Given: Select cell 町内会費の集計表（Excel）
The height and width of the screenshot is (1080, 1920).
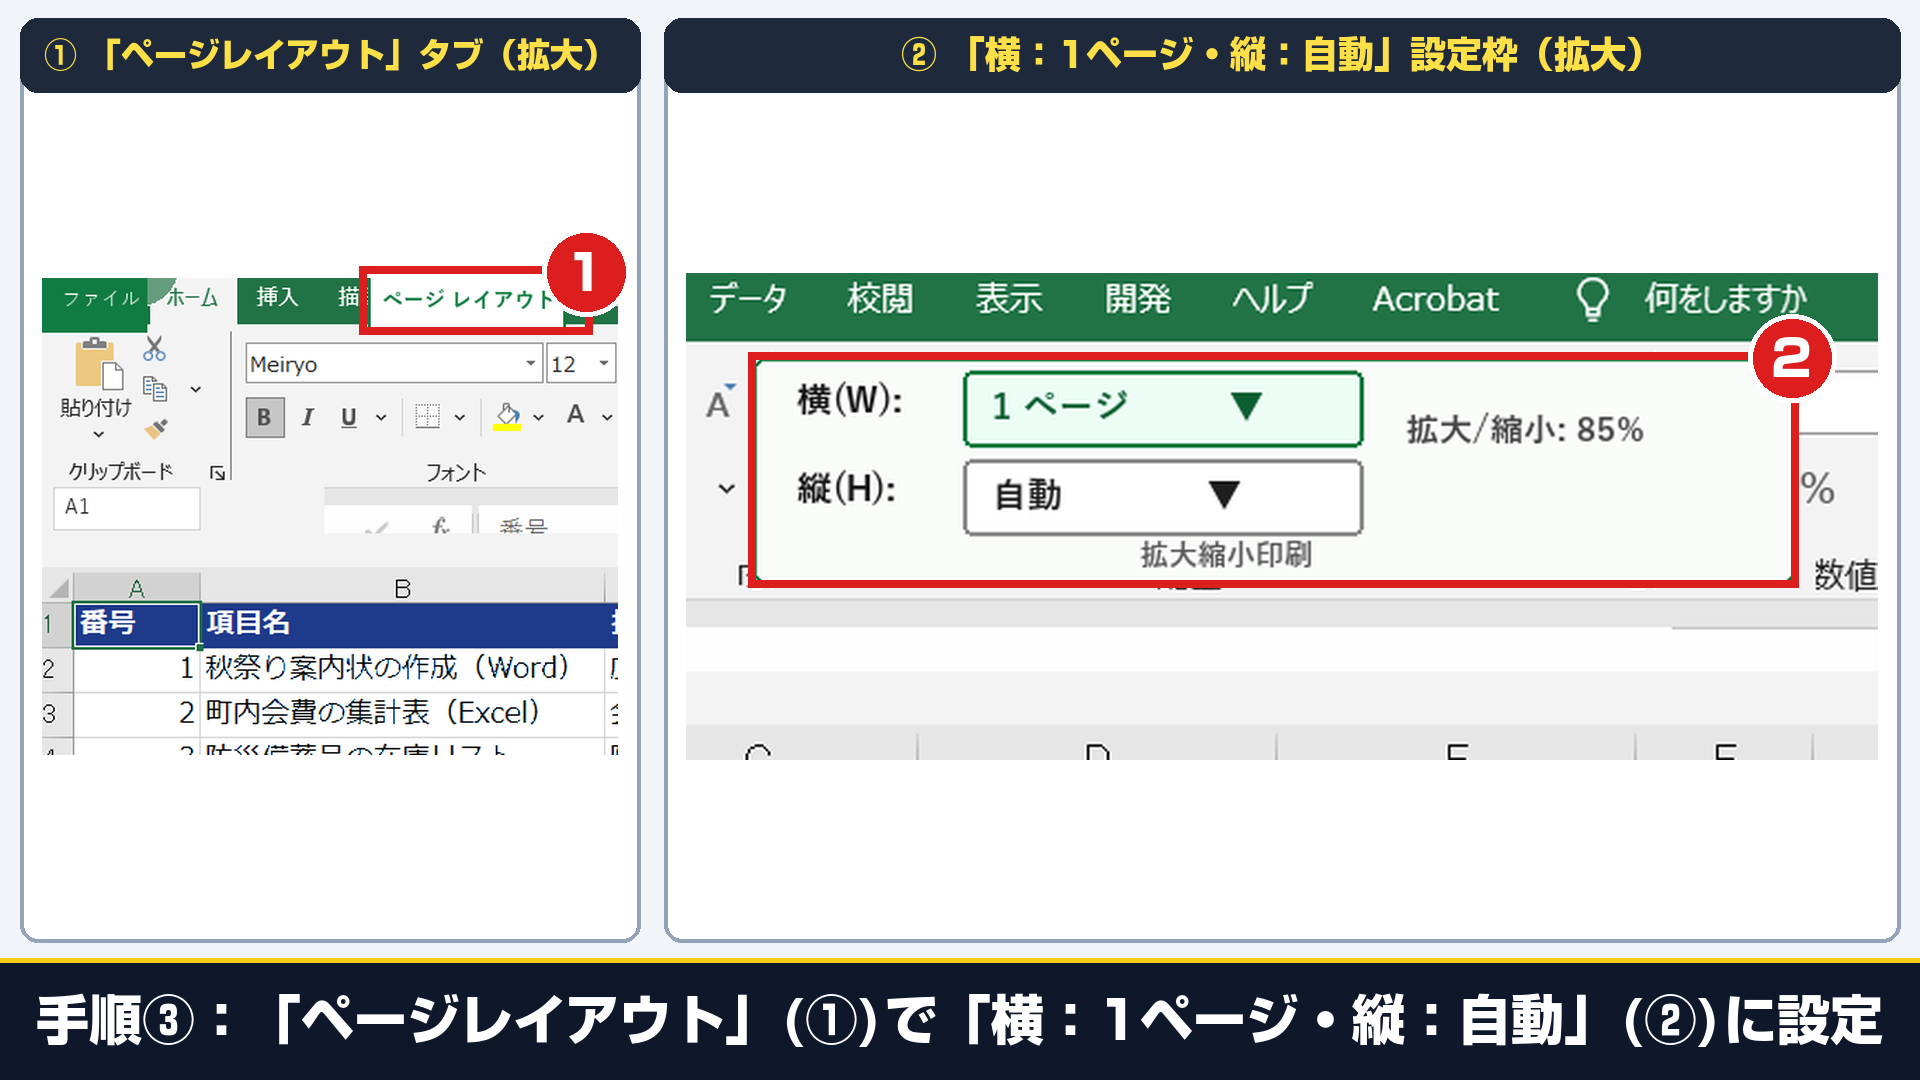Looking at the screenshot, I should click(403, 713).
